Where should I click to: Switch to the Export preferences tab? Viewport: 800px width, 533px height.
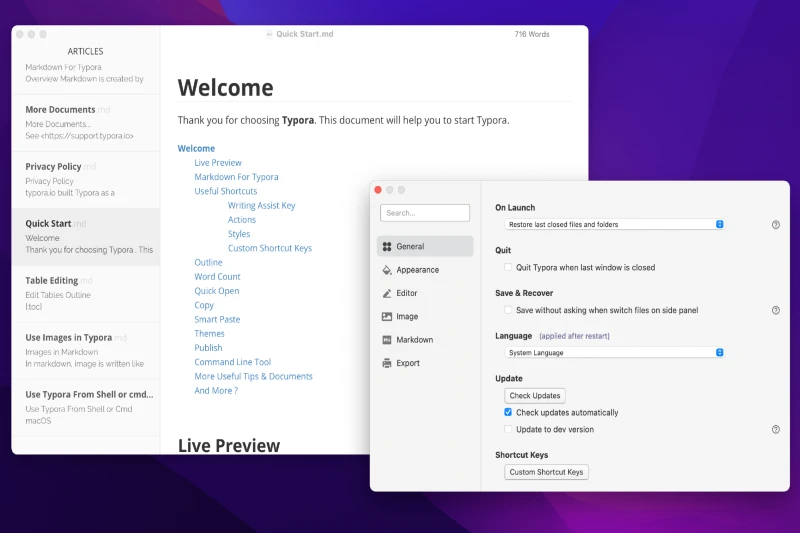click(425, 363)
